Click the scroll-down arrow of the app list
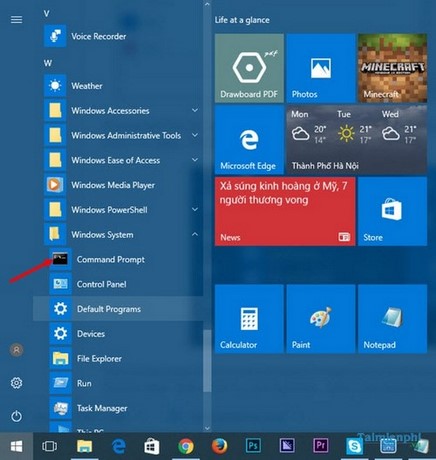 [x=207, y=428]
